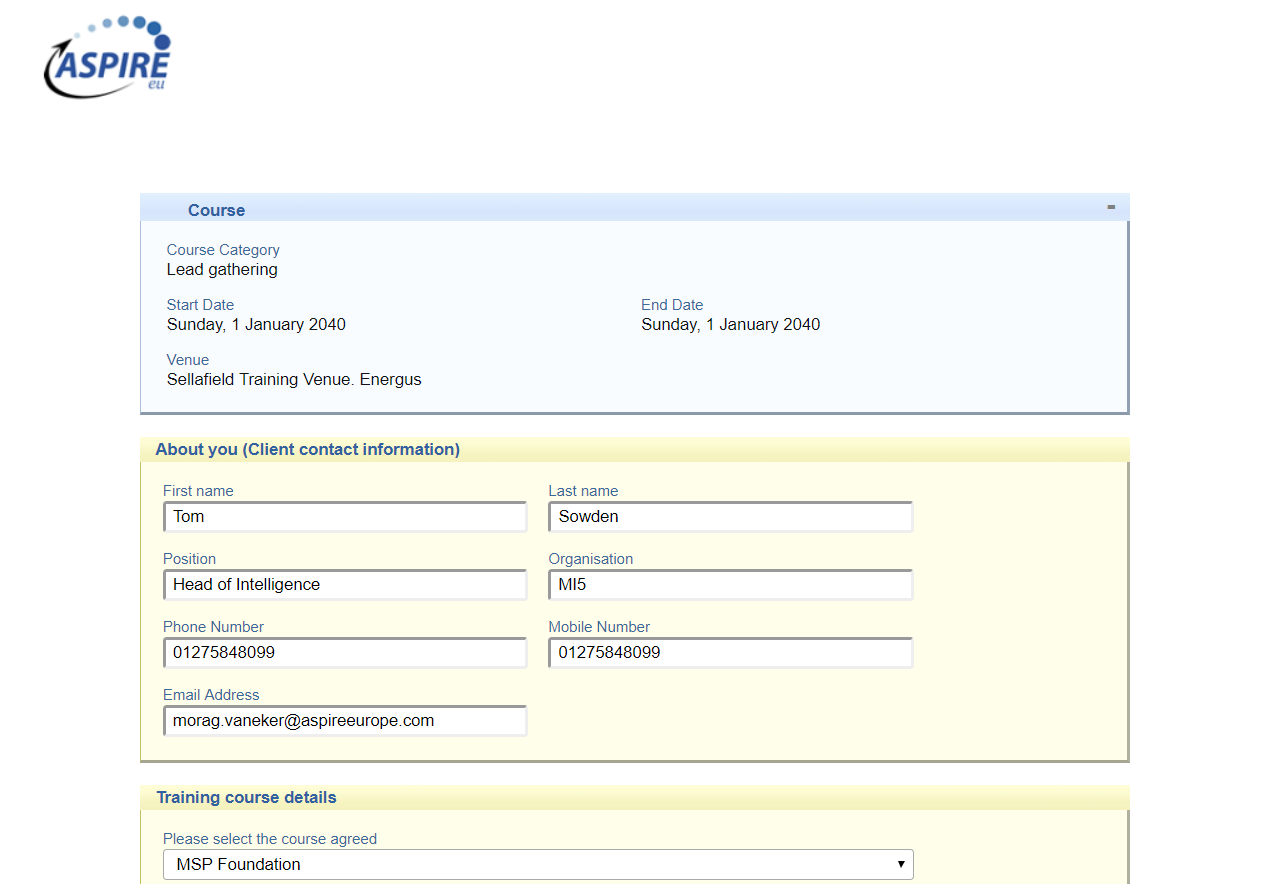Click the Course panel header title
Screen dimensions: 1278x884
click(x=216, y=210)
